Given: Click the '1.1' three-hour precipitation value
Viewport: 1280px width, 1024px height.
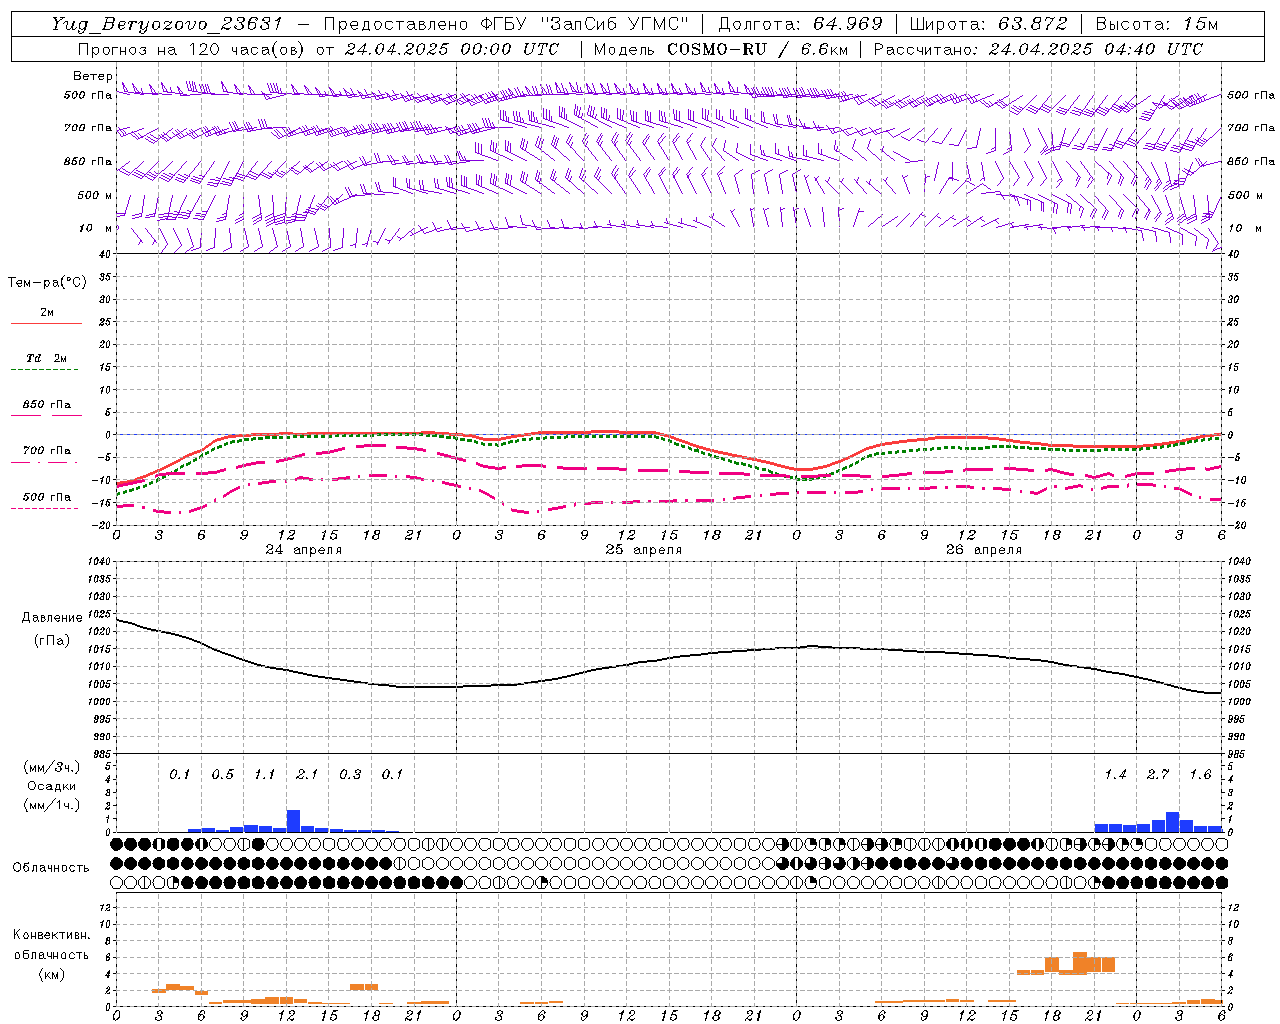Looking at the screenshot, I should [265, 775].
